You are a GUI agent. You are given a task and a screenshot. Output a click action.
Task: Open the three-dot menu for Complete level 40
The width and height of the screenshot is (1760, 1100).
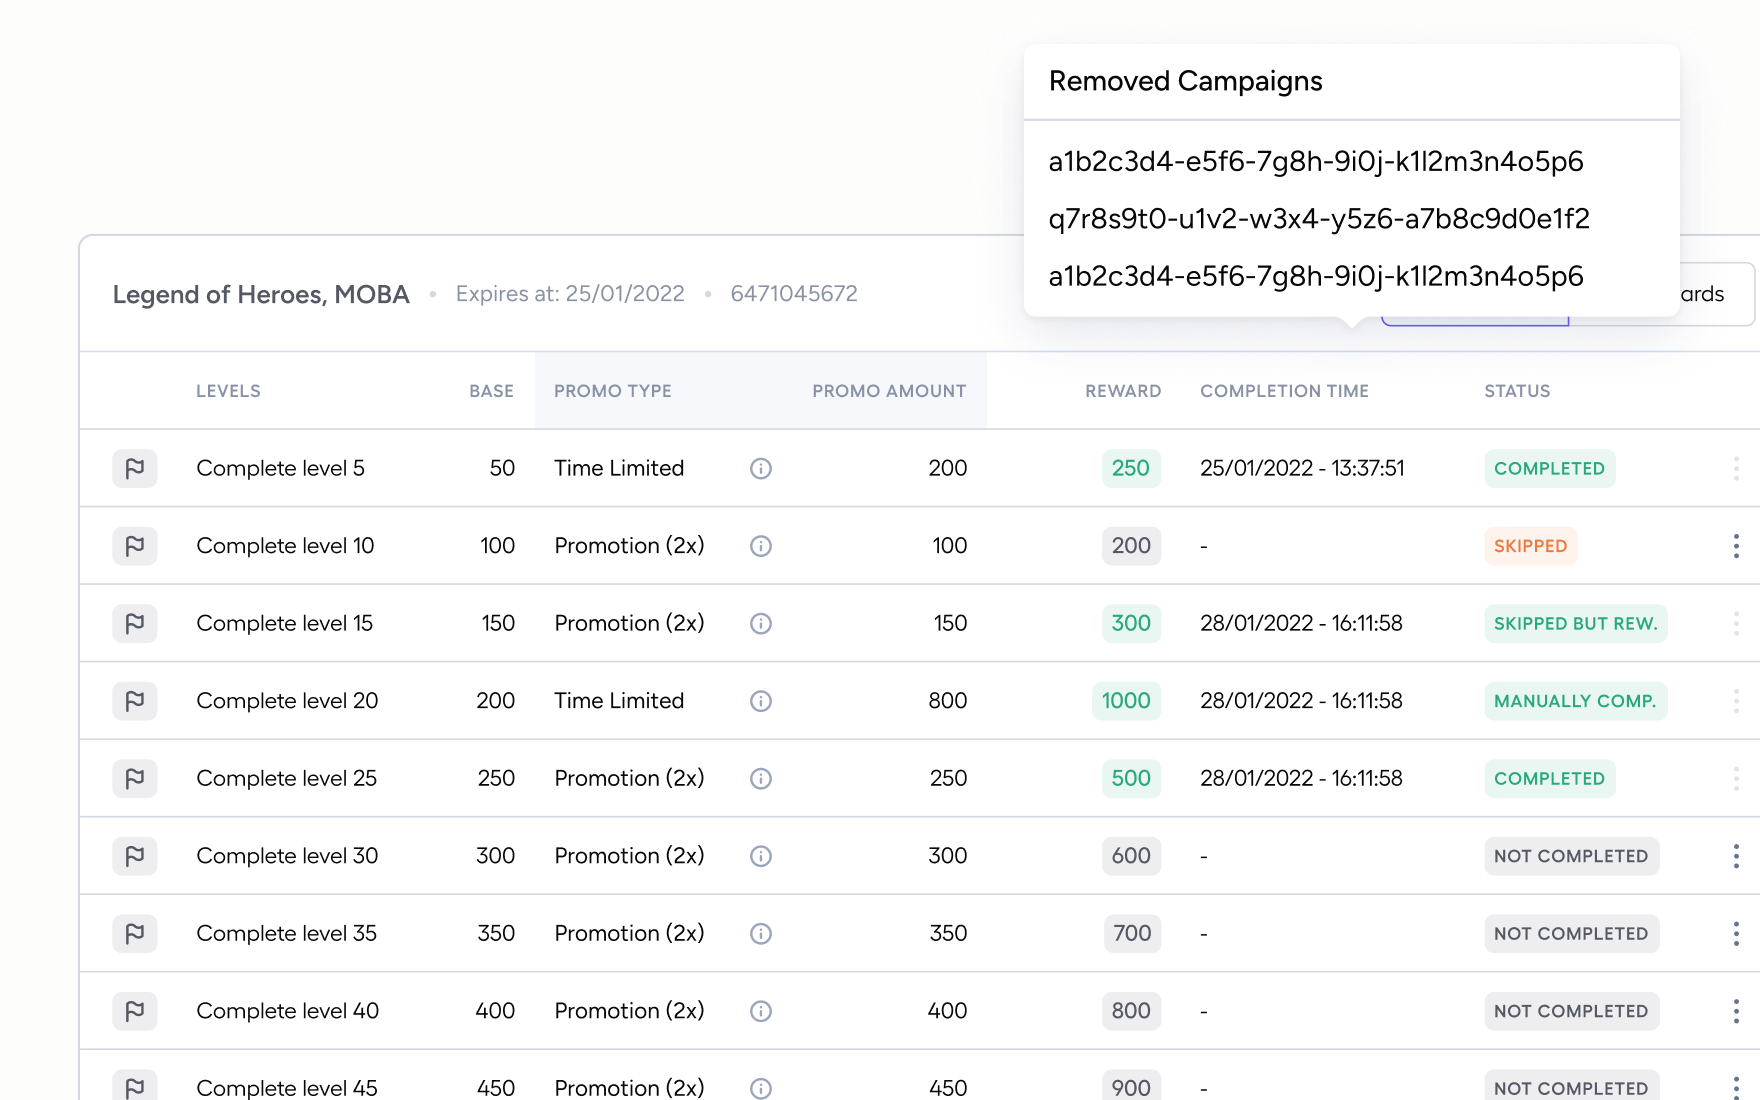pyautogui.click(x=1736, y=1011)
